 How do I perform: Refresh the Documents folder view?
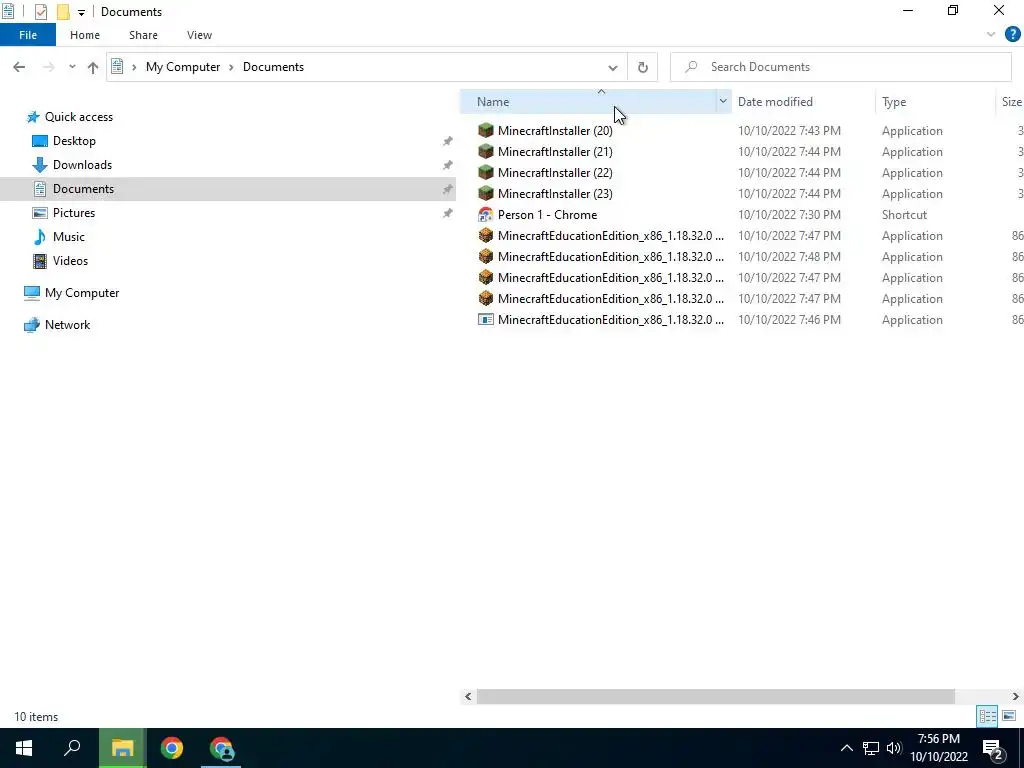coord(643,67)
